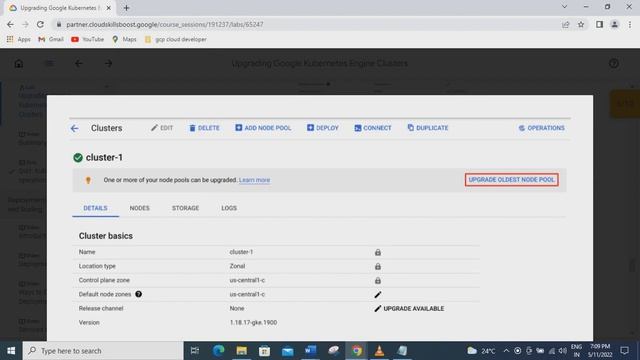This screenshot has width=640, height=360.
Task: Open the Chrome profile icon
Action: pyautogui.click(x=614, y=24)
